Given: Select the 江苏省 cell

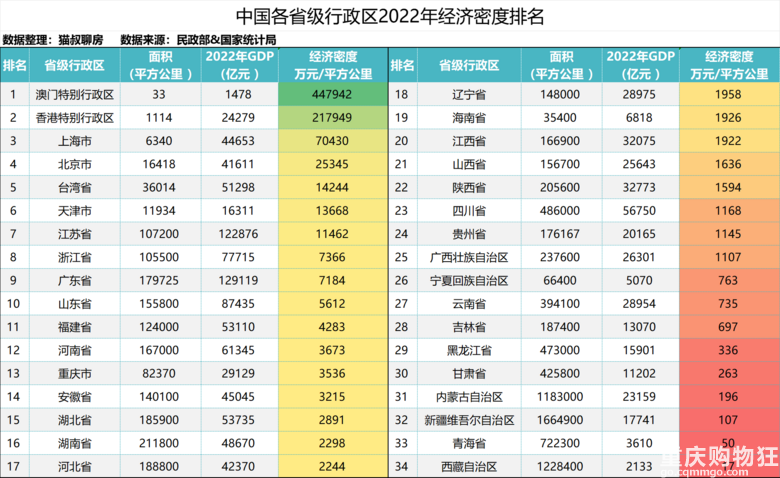Looking at the screenshot, I should coord(75,234).
